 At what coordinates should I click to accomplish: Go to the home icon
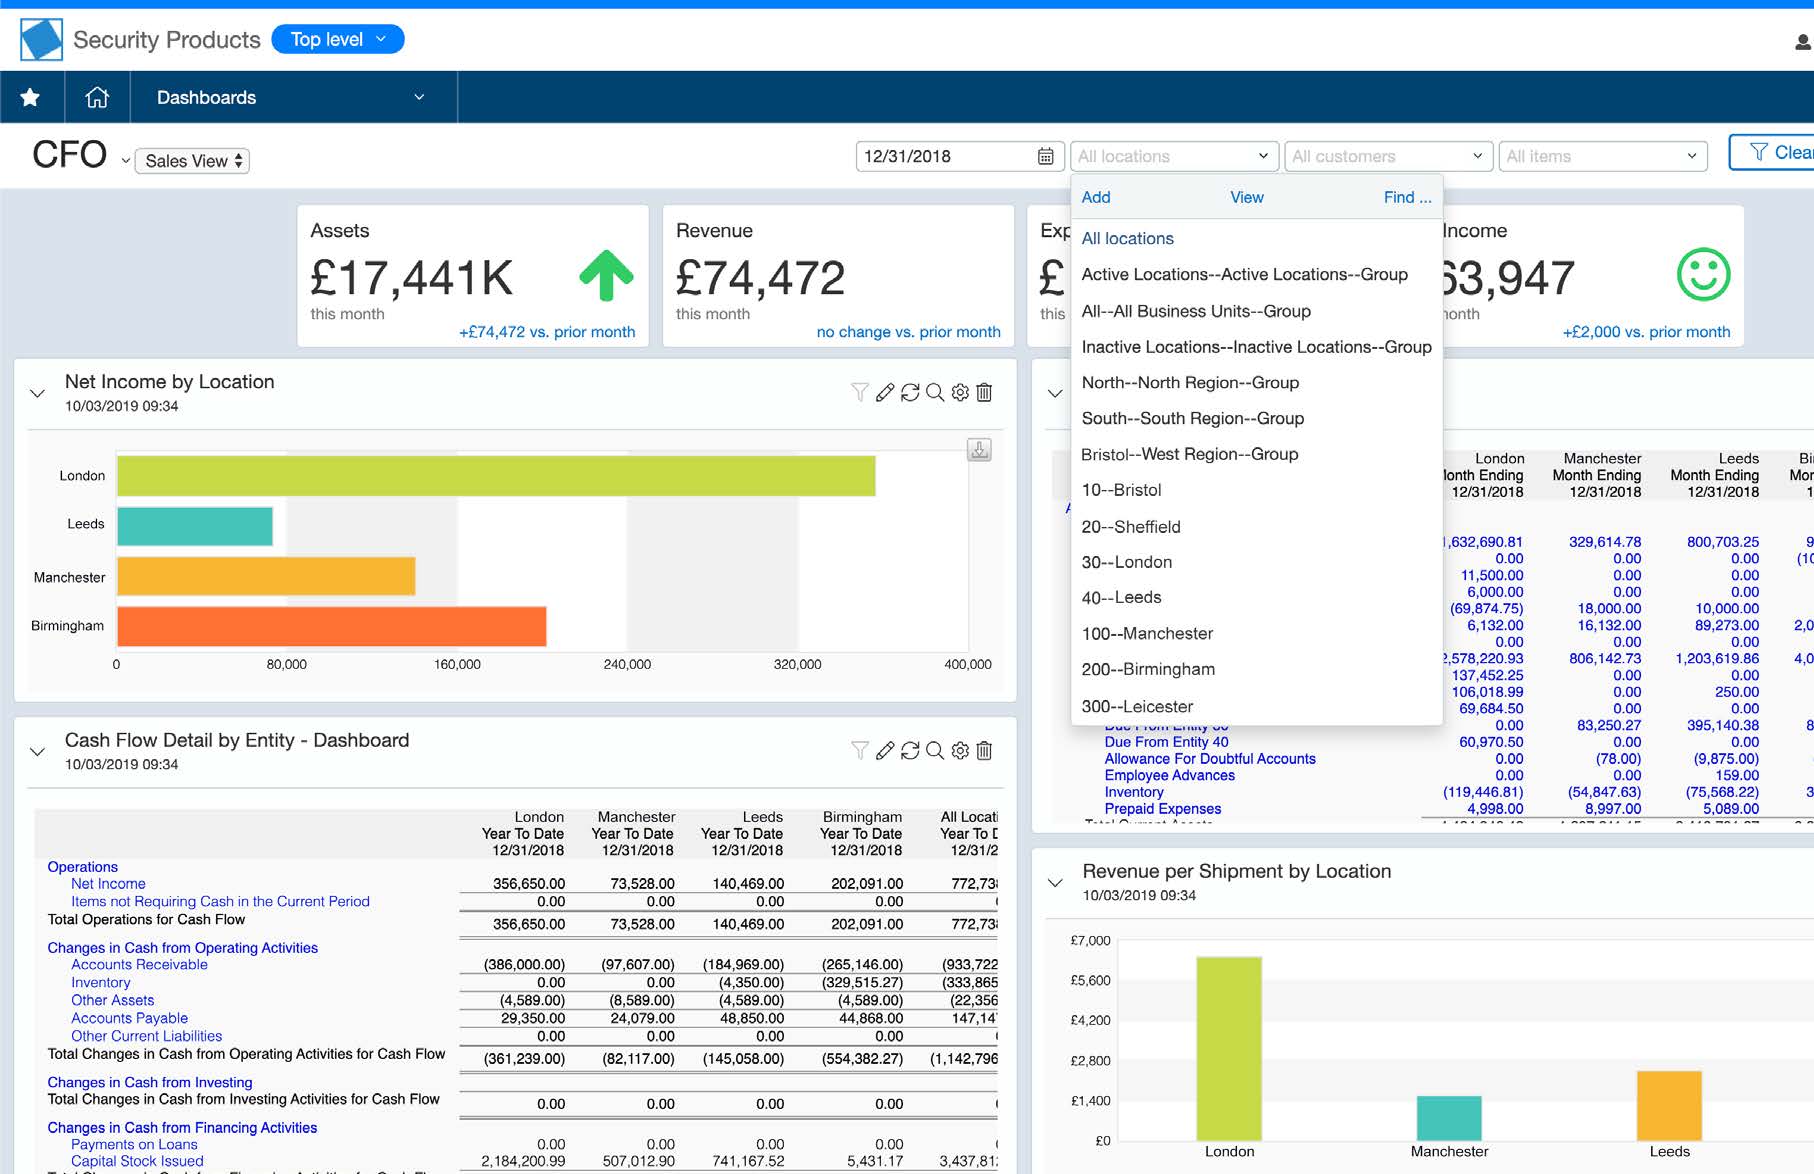(x=97, y=97)
